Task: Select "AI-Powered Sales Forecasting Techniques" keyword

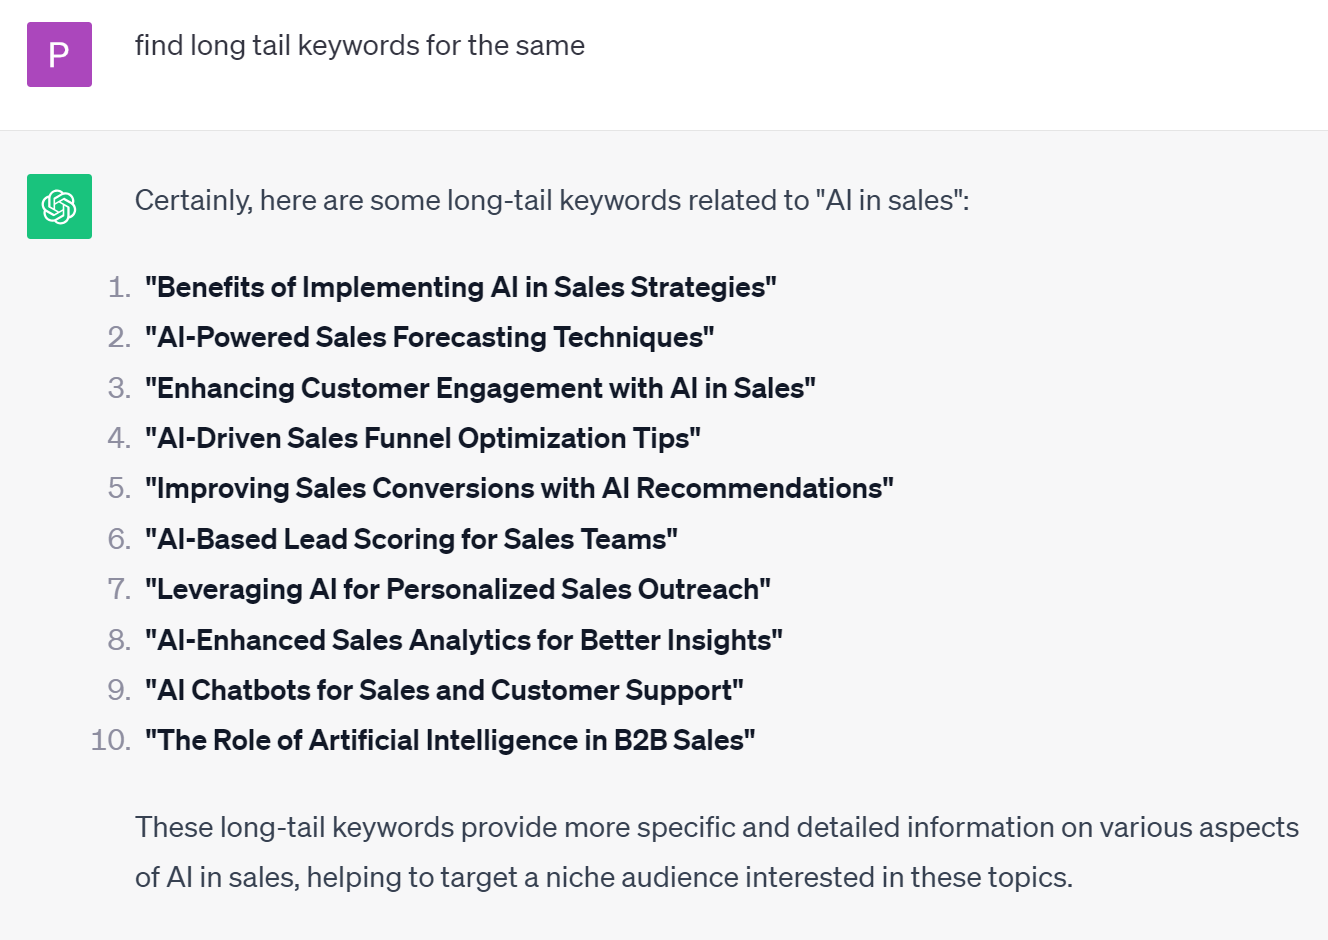Action: (x=429, y=338)
